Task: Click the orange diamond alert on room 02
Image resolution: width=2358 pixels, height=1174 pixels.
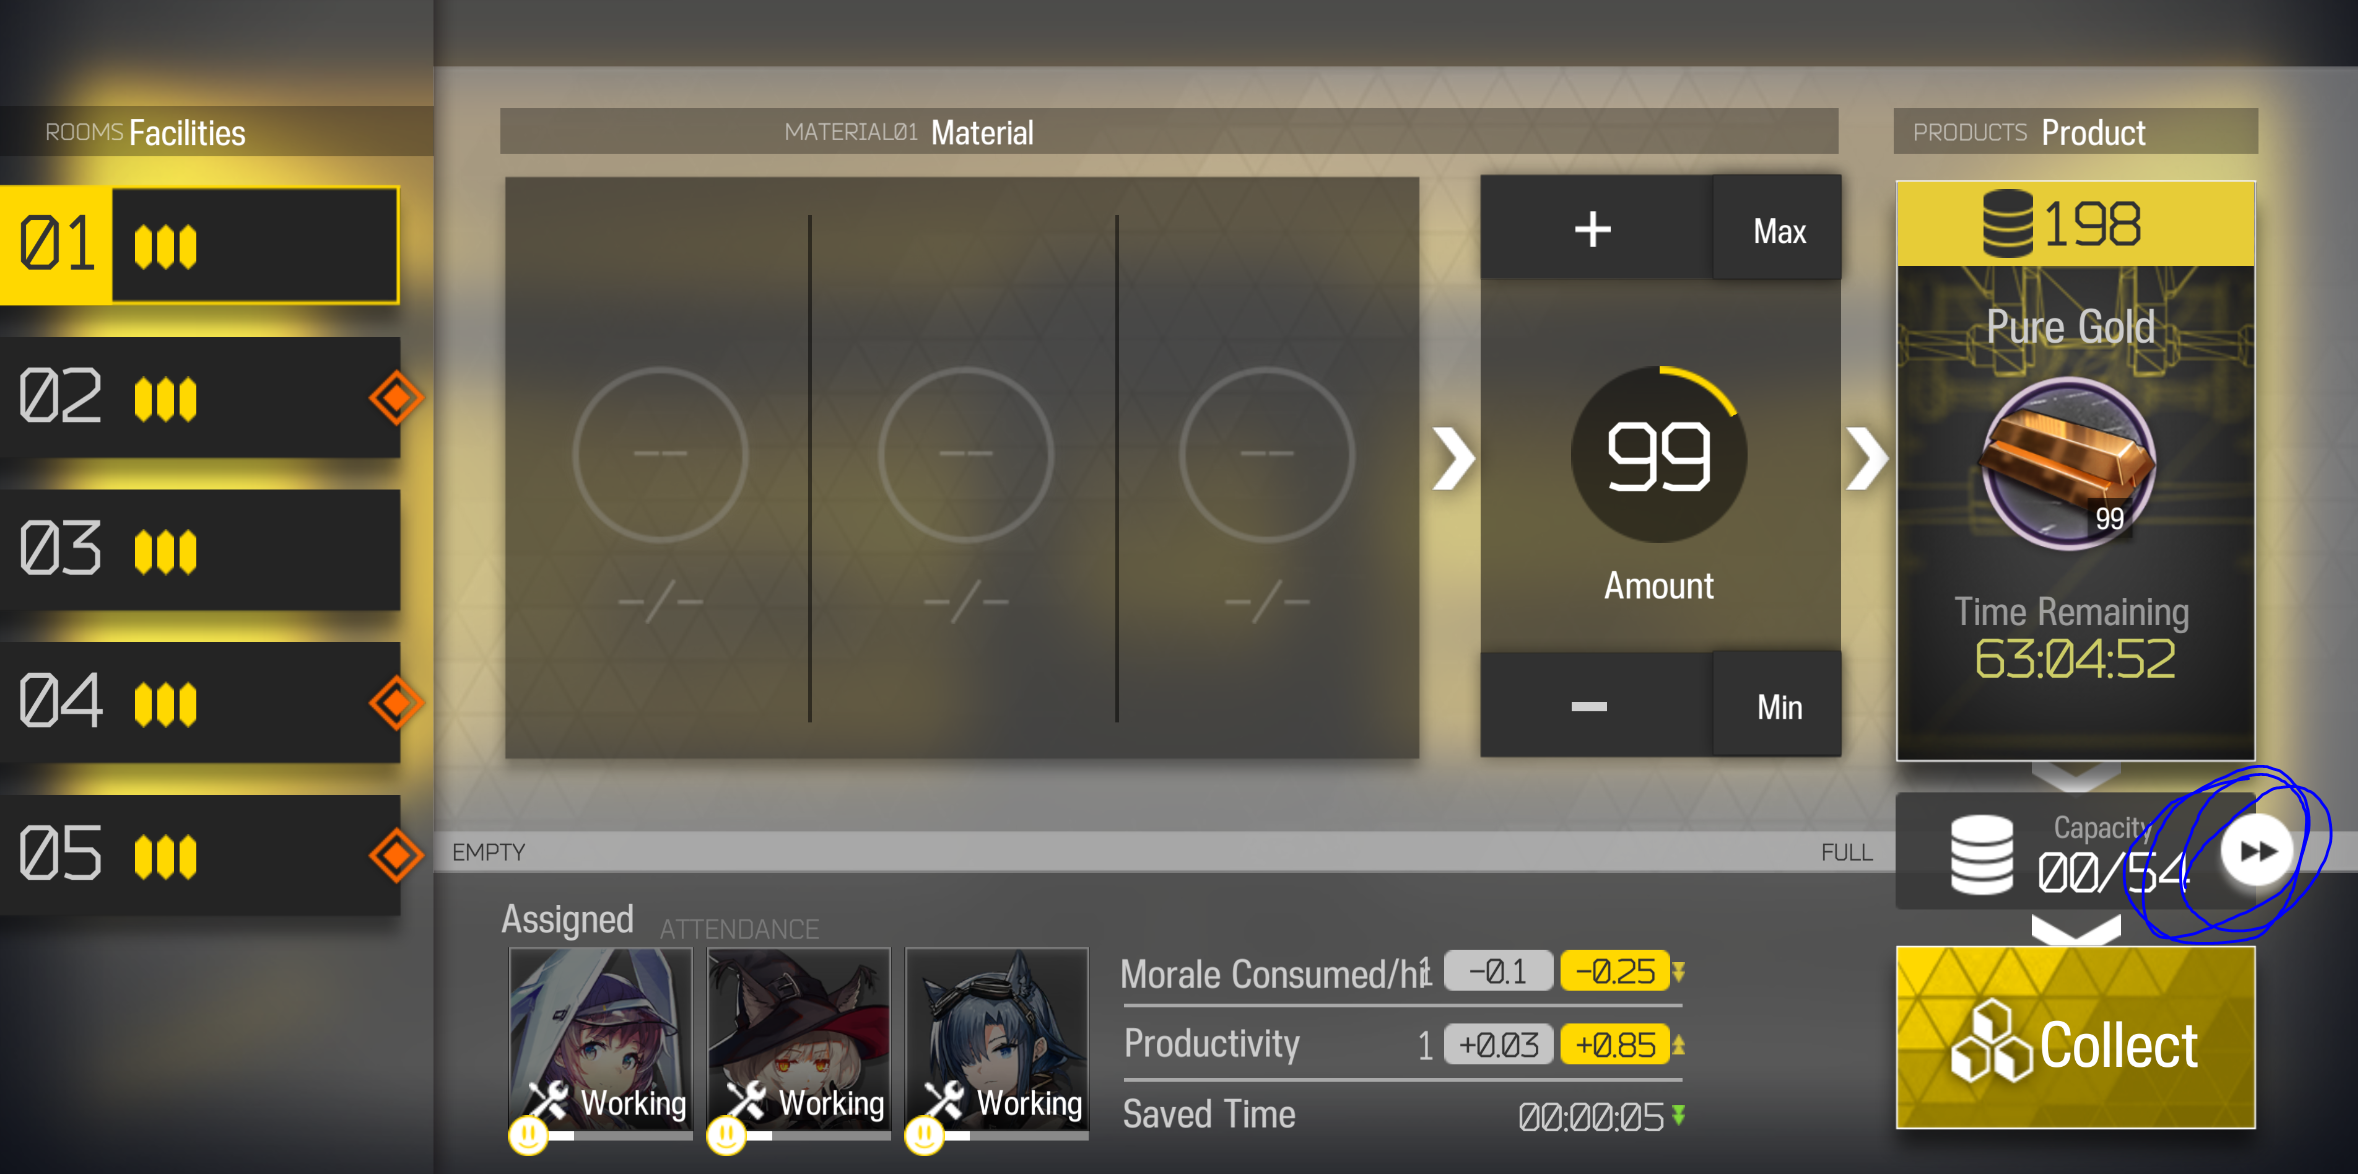Action: click(x=396, y=398)
